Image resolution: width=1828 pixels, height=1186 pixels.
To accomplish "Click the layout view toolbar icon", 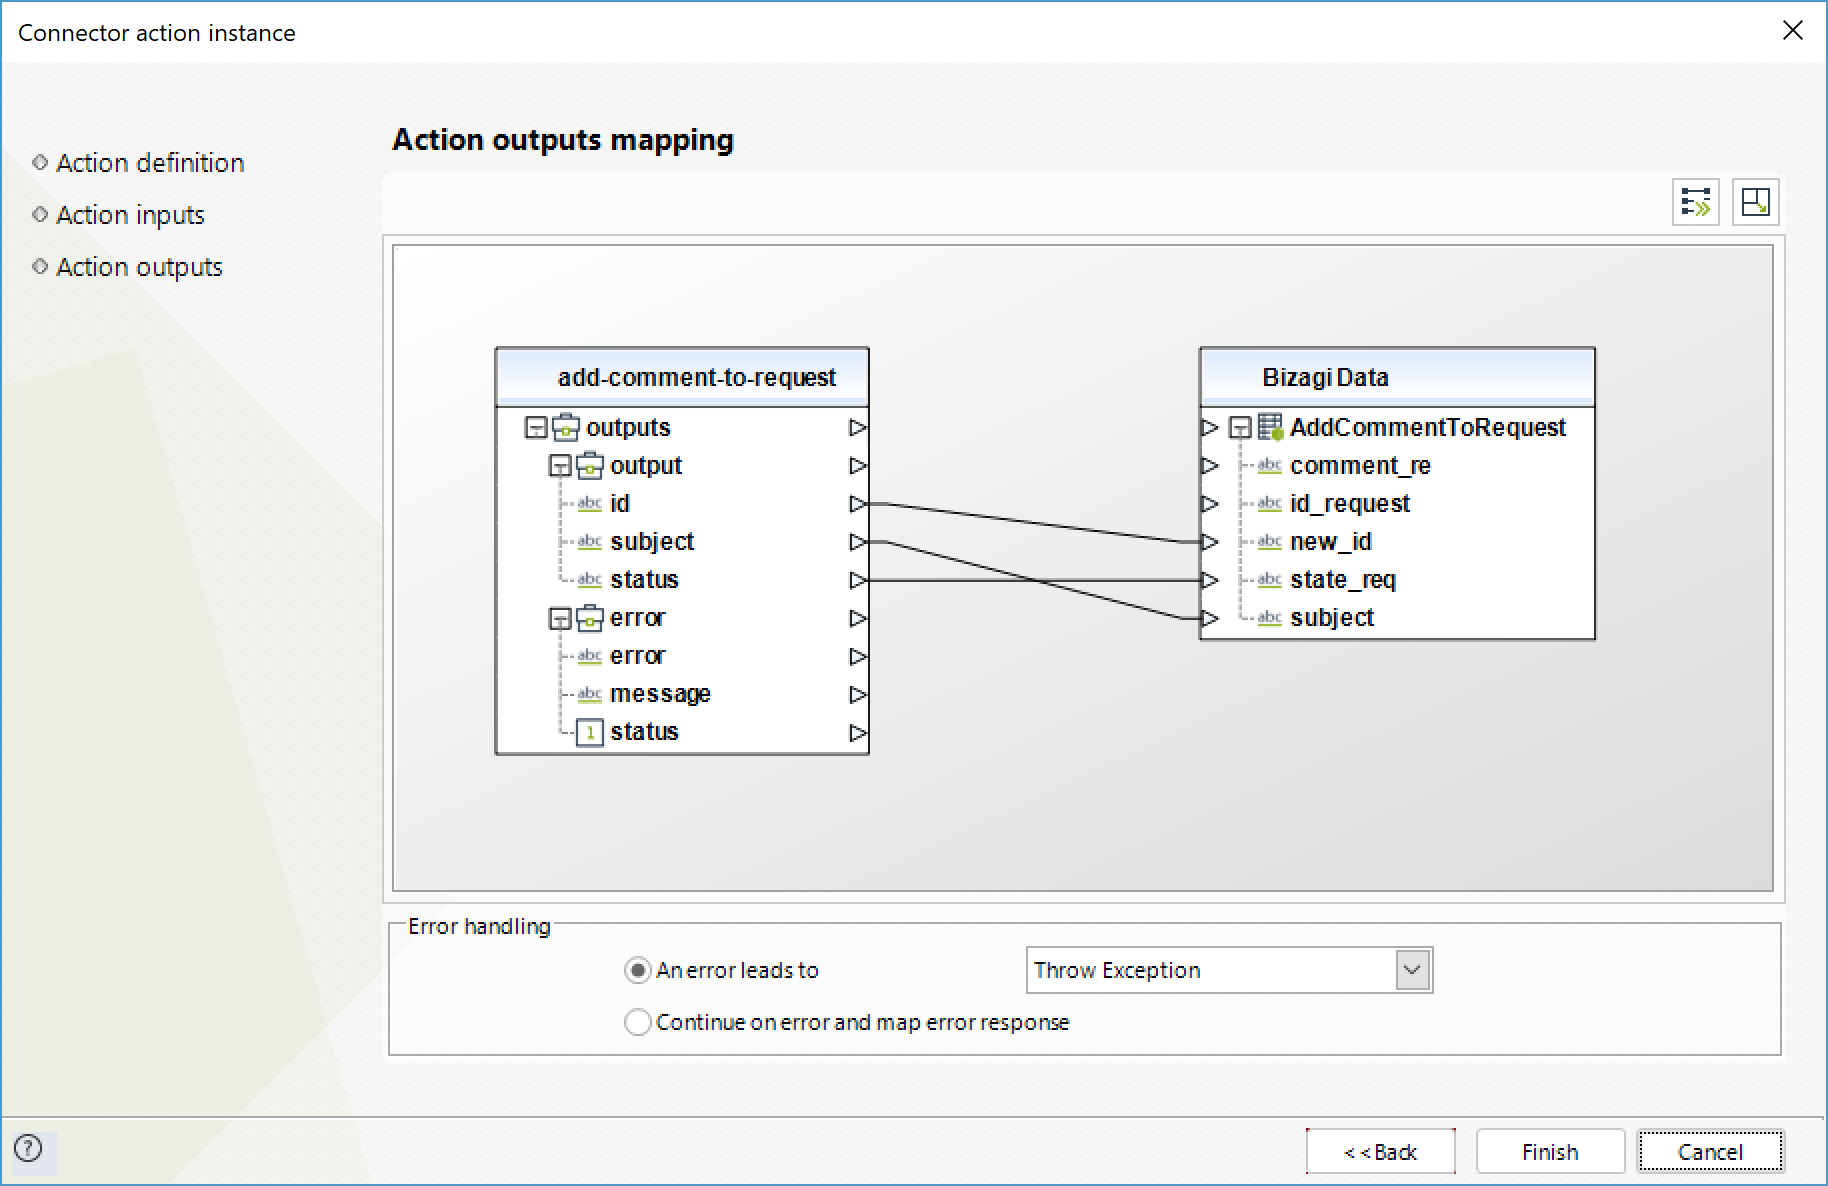I will (x=1755, y=202).
